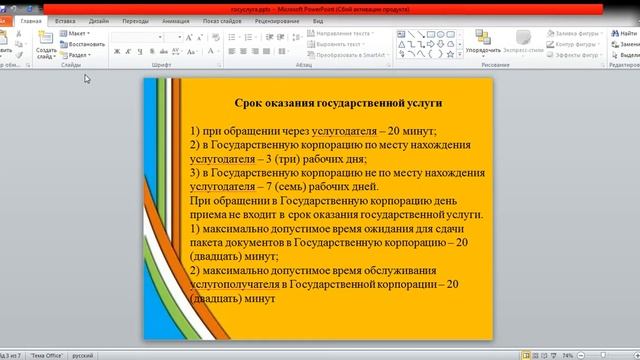Open the Вид ribbon tab
The image size is (640, 360).
point(318,21)
